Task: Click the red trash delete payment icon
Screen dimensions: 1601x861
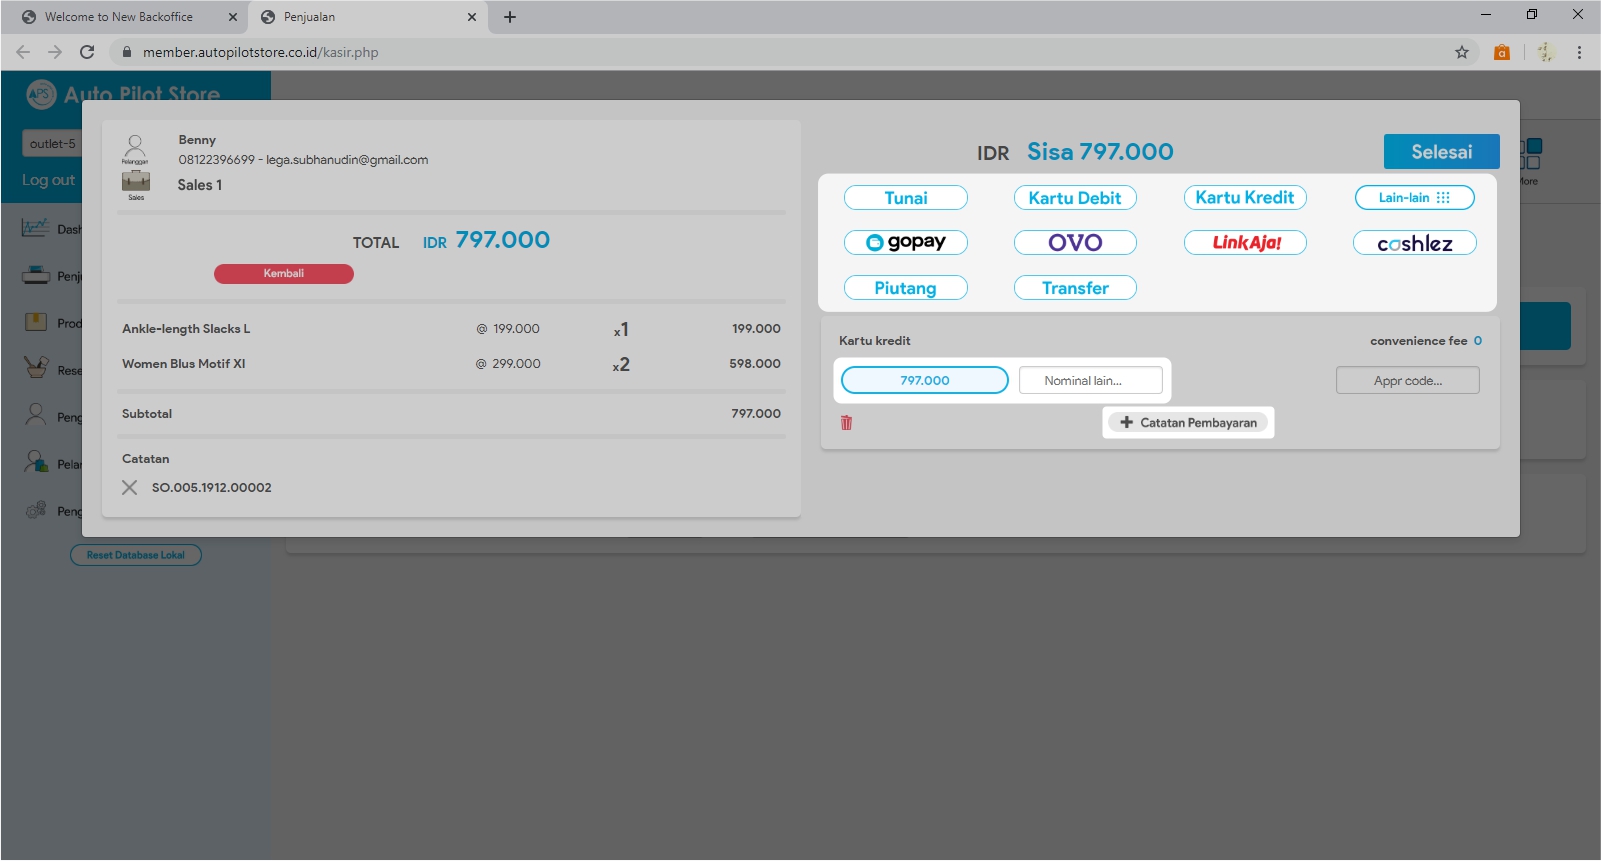Action: 846,423
